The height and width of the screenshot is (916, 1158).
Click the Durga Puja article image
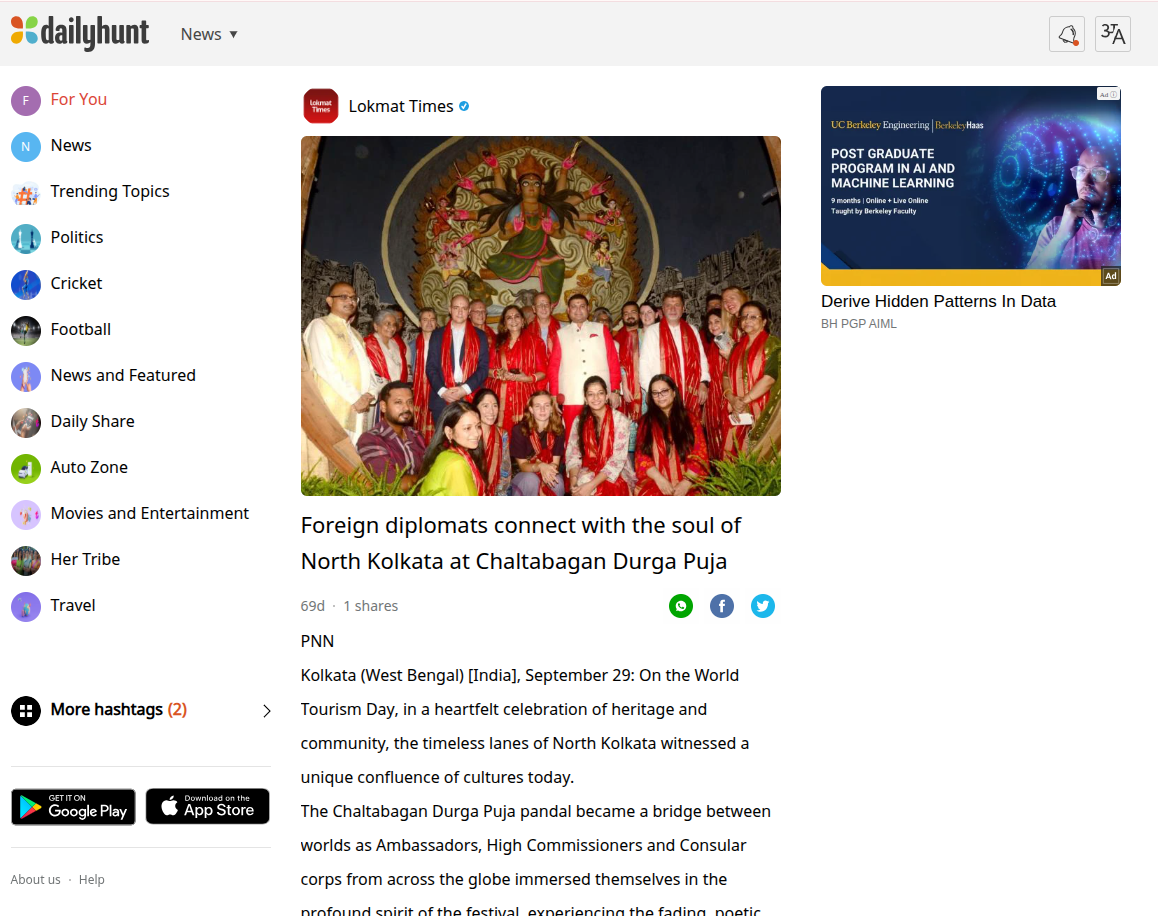tap(540, 316)
